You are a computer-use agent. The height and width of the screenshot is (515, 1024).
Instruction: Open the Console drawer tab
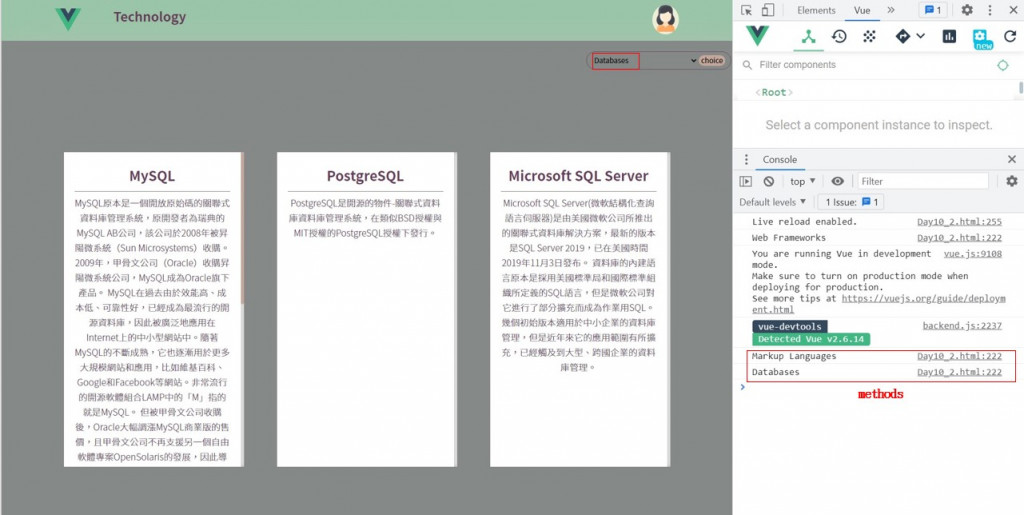780,159
